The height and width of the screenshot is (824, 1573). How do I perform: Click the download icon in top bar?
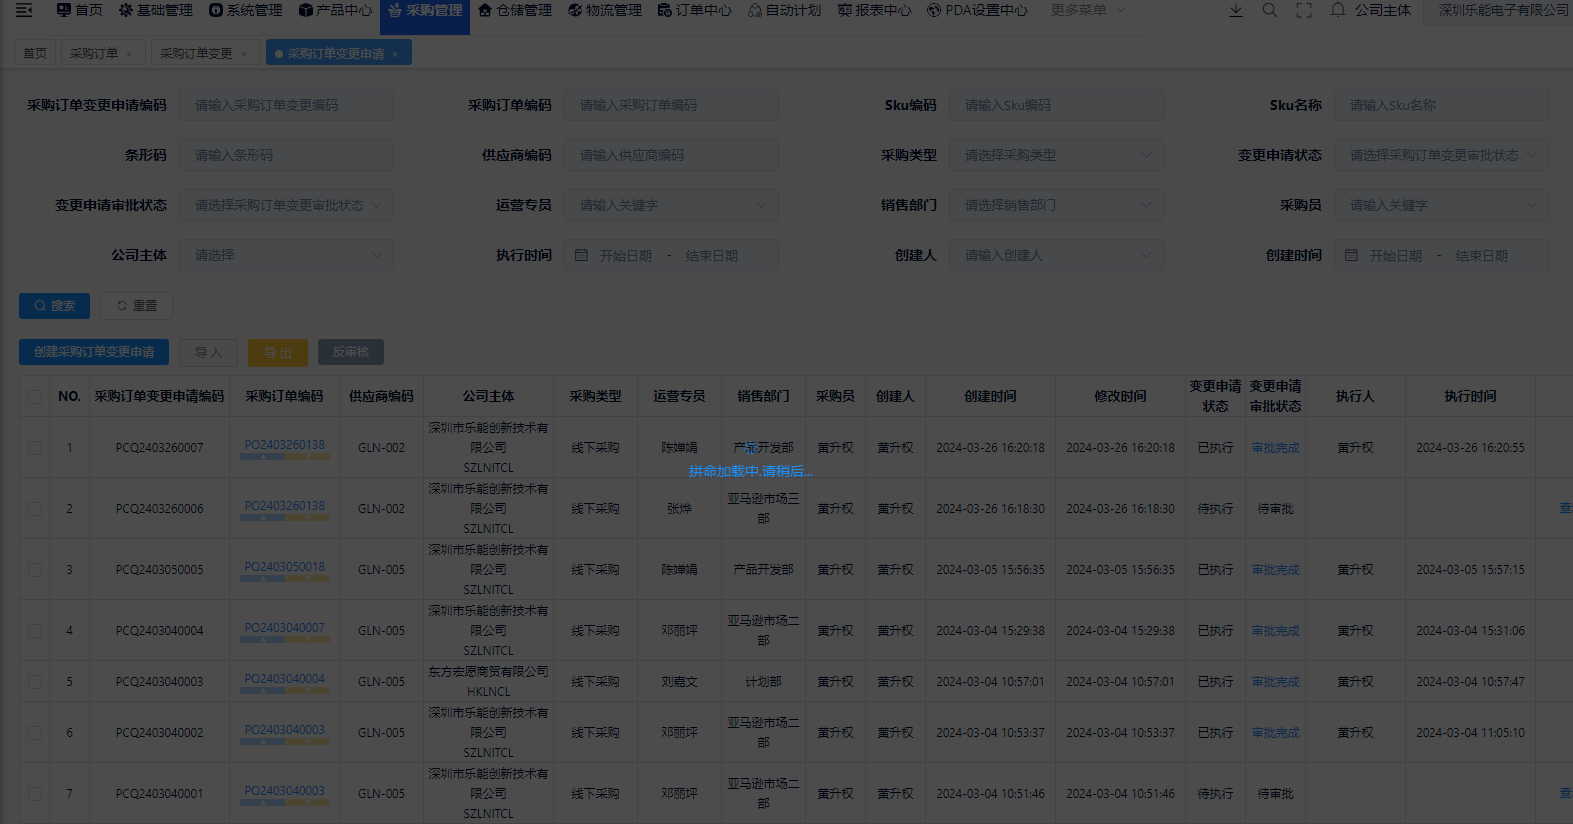pos(1236,10)
